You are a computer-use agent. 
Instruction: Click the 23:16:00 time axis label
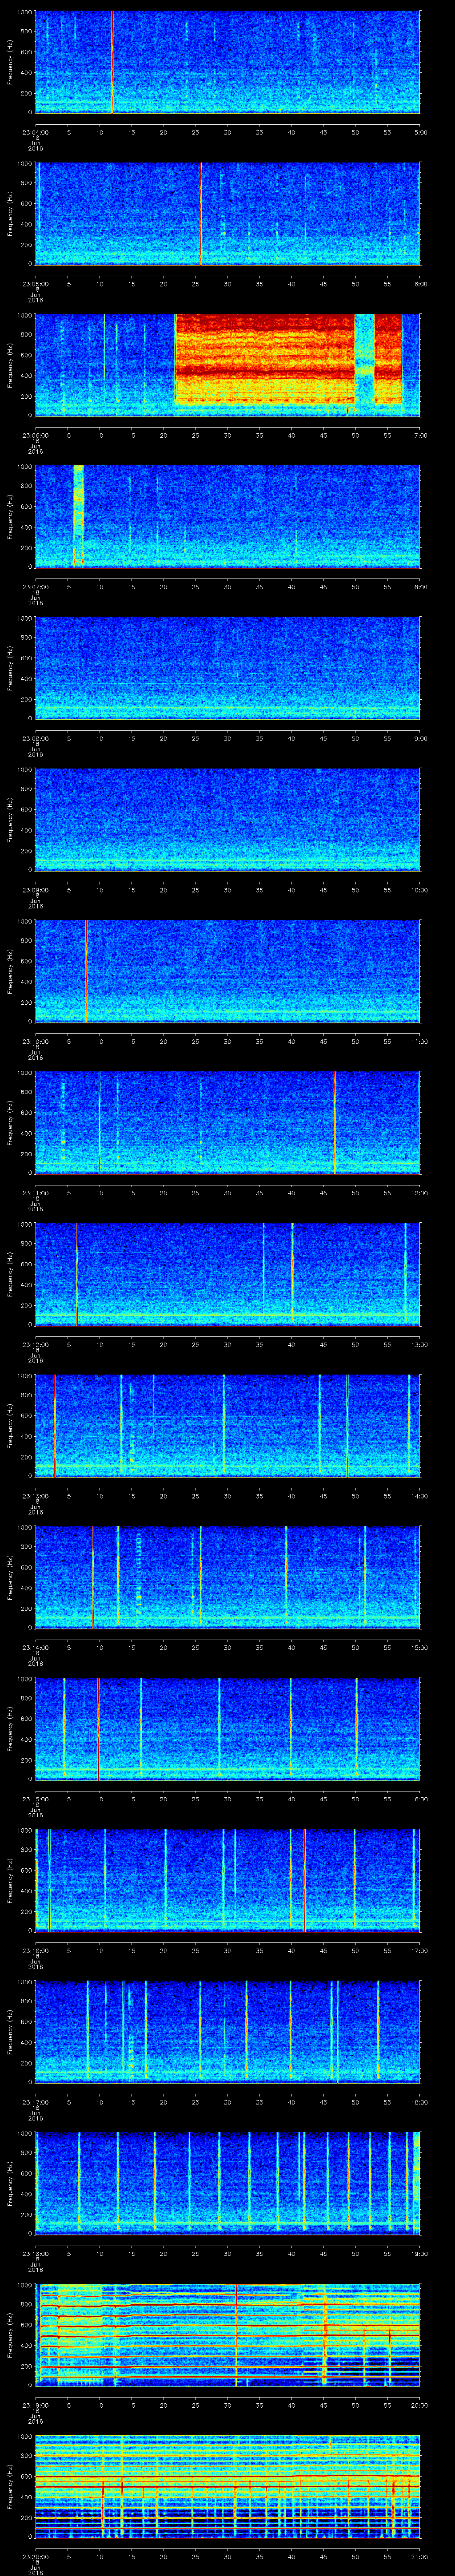point(35,1950)
